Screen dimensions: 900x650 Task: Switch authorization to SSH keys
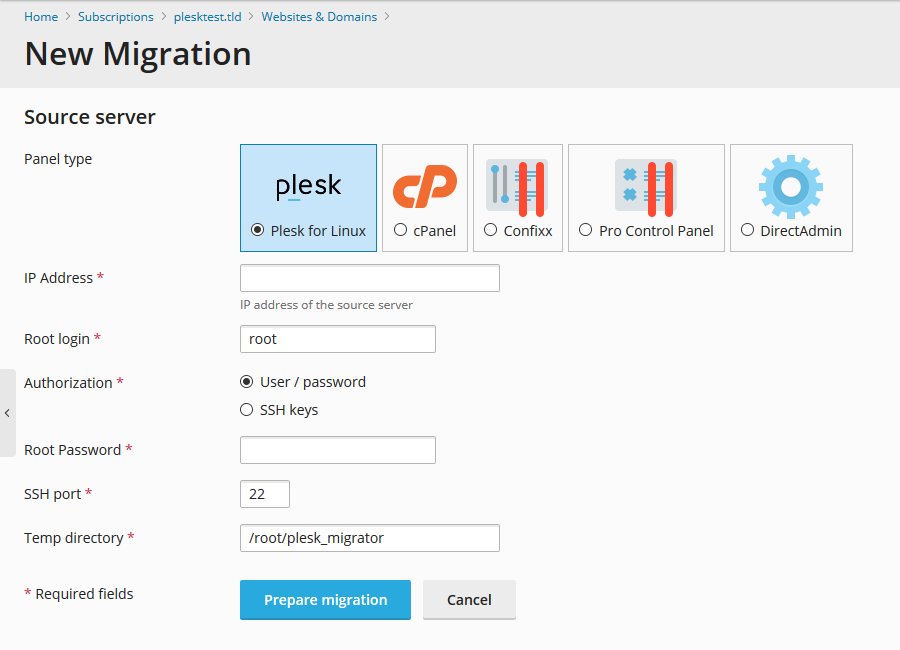pos(247,410)
